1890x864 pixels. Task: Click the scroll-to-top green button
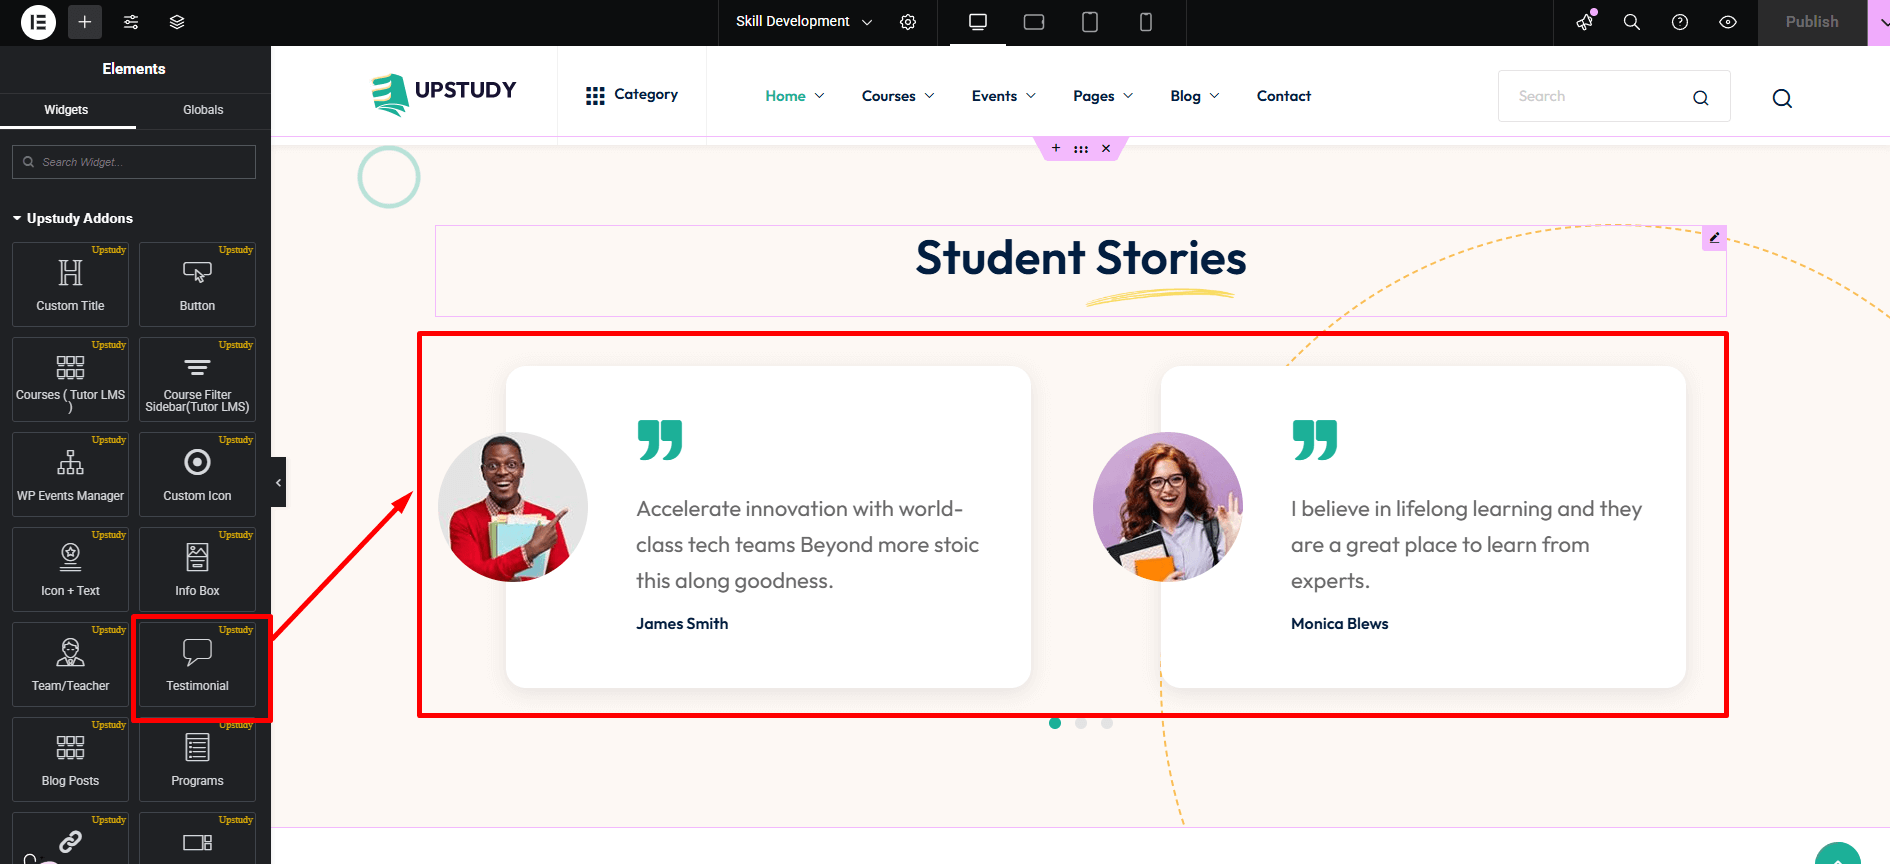[x=1838, y=853]
